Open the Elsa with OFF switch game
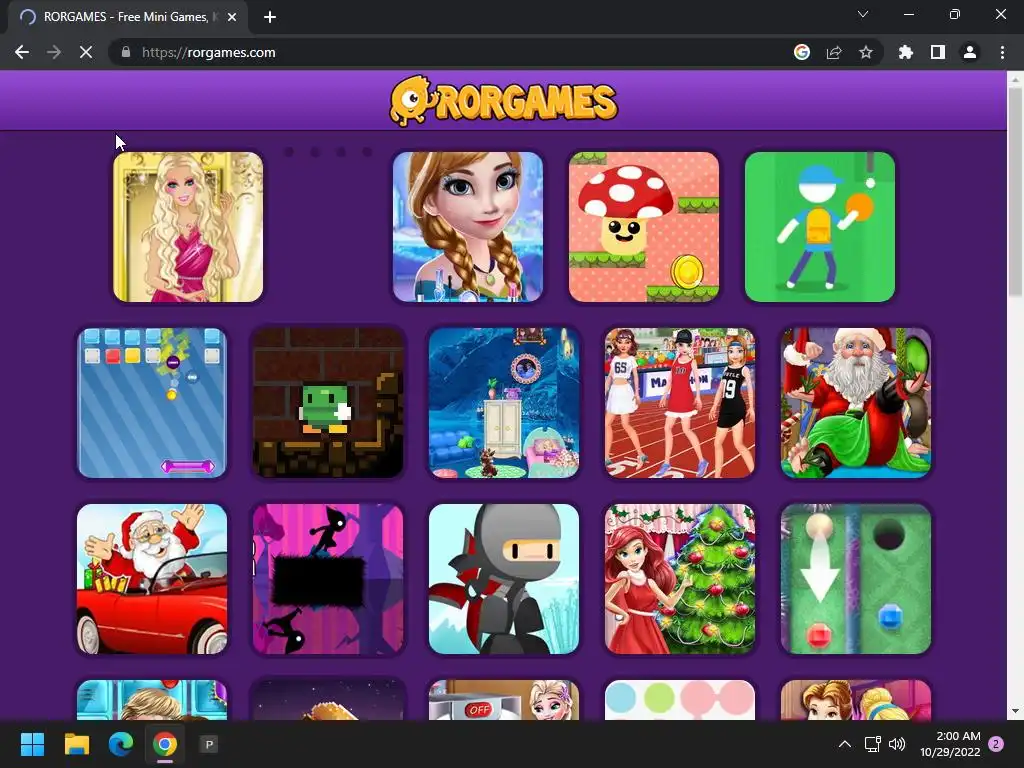 504,700
